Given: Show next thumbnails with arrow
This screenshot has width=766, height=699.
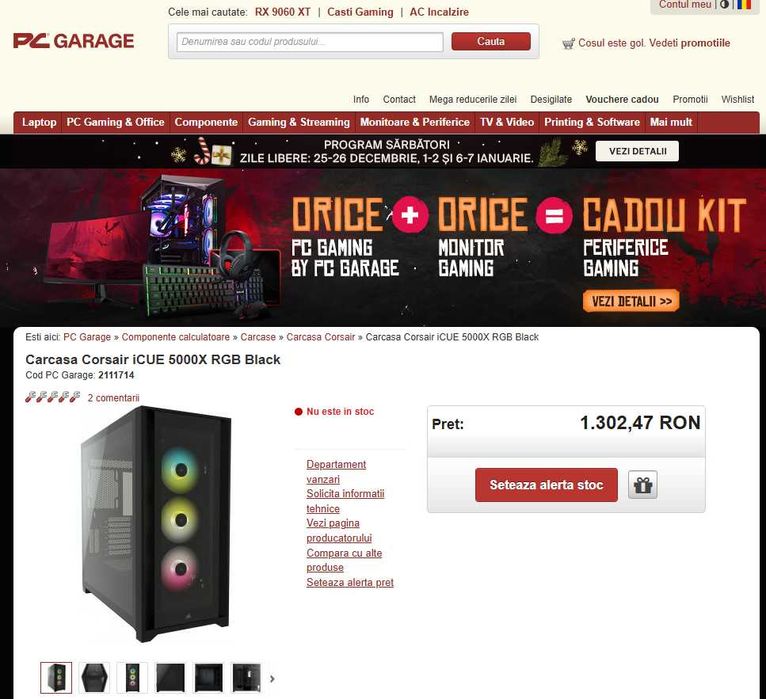Looking at the screenshot, I should (273, 678).
